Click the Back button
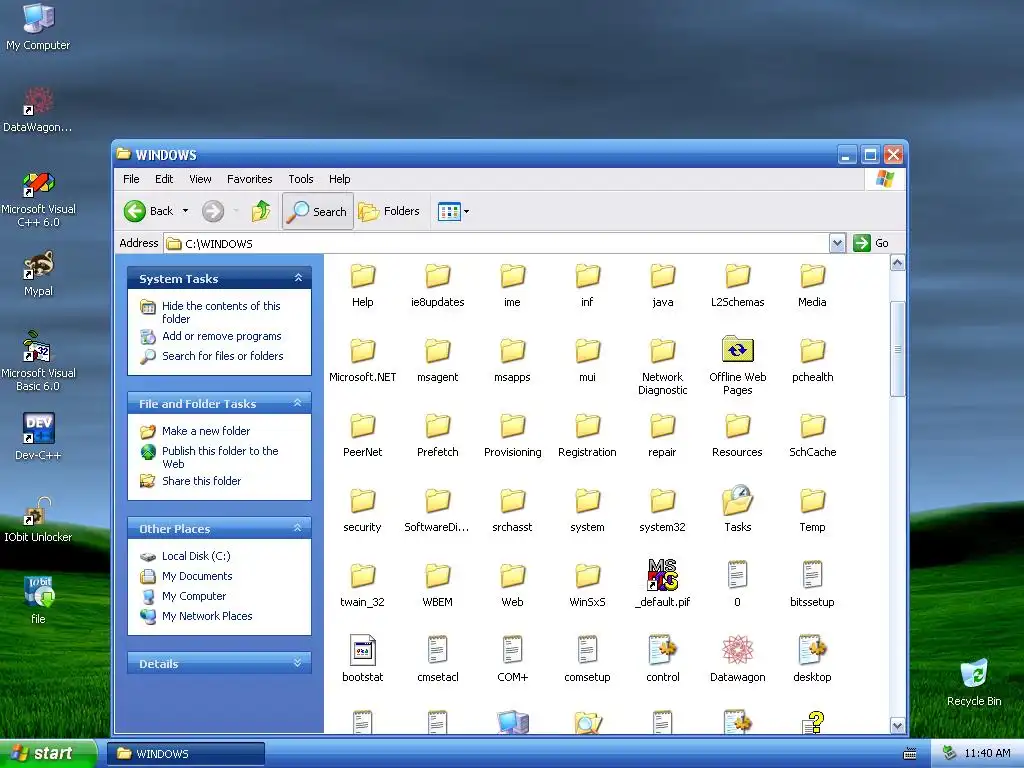The height and width of the screenshot is (768, 1024). tap(149, 211)
